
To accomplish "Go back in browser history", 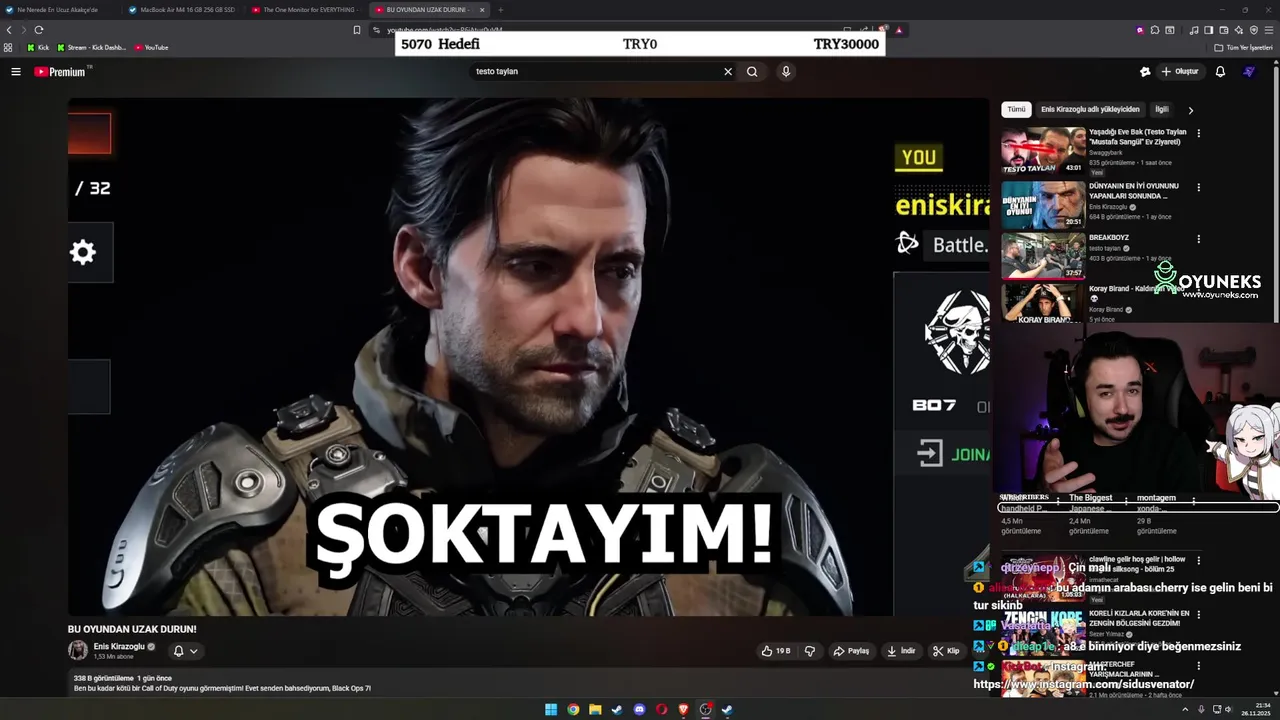I will (x=9, y=30).
